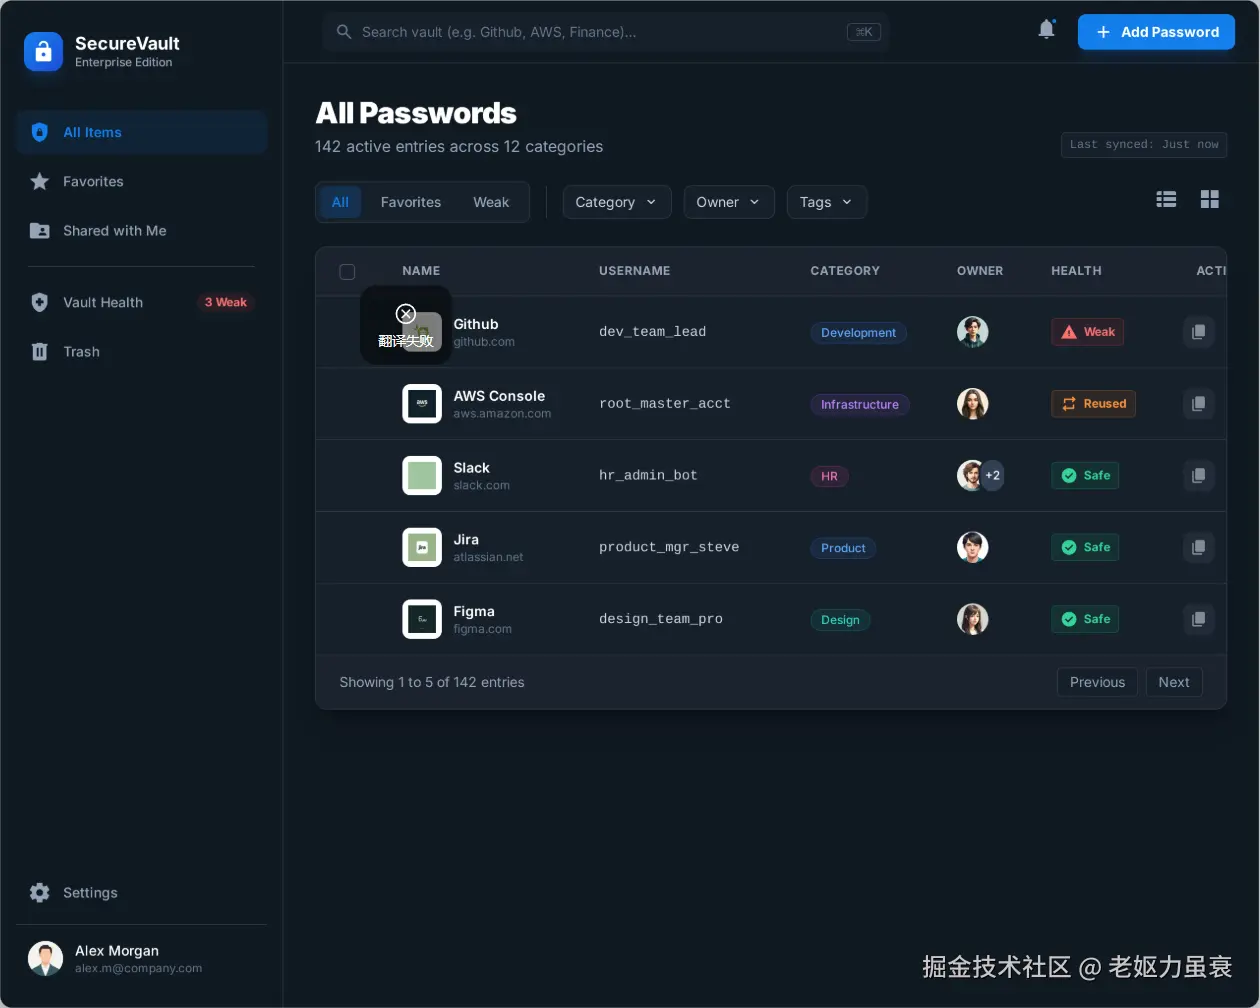The height and width of the screenshot is (1008, 1260).
Task: Click username design_team_pro
Action: [661, 620]
